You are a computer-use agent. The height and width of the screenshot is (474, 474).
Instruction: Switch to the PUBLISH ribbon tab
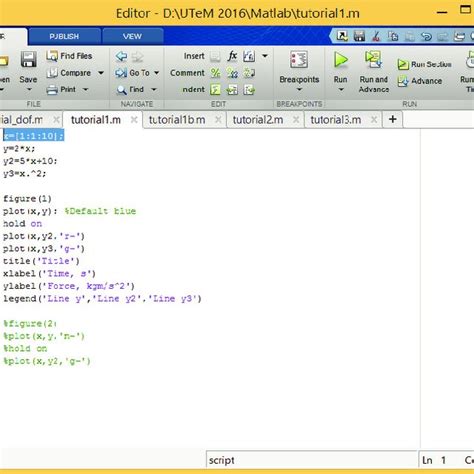point(64,36)
